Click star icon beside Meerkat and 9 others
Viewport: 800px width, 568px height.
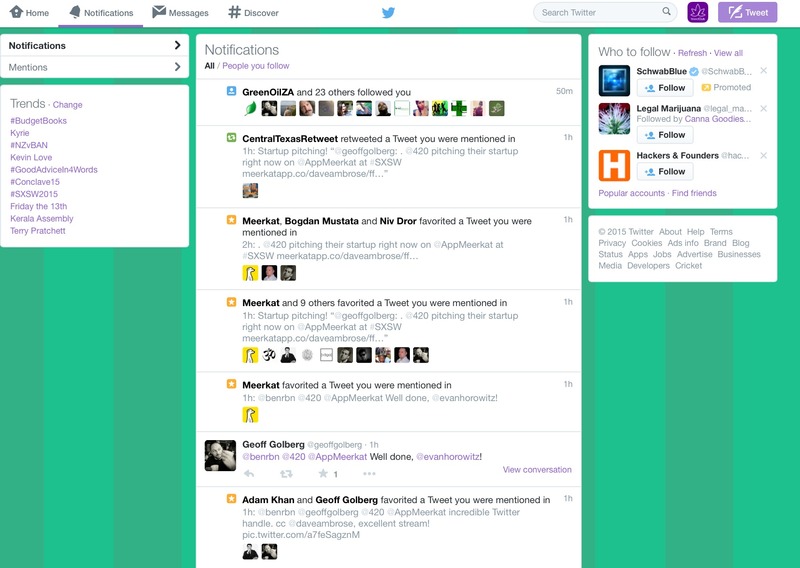(x=231, y=302)
